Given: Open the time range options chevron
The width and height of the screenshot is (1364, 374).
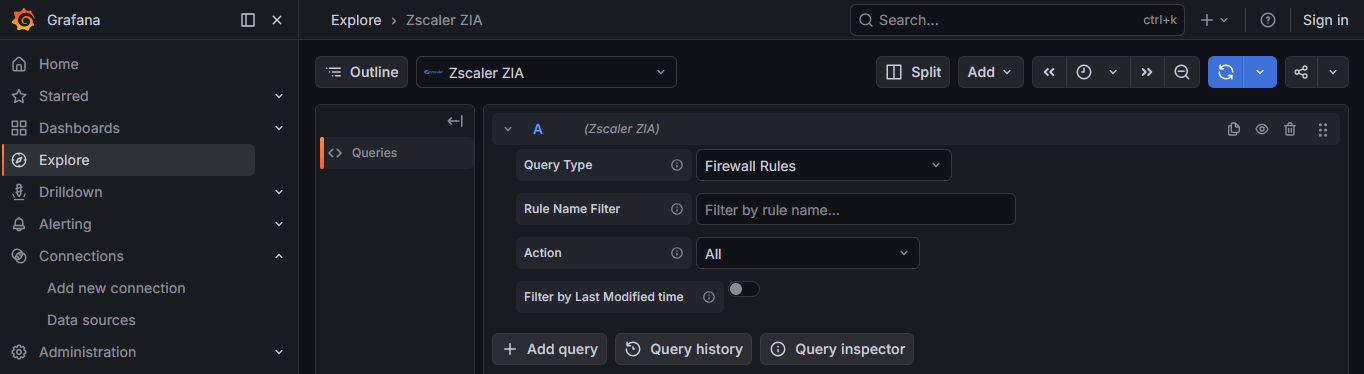Looking at the screenshot, I should [x=1113, y=72].
